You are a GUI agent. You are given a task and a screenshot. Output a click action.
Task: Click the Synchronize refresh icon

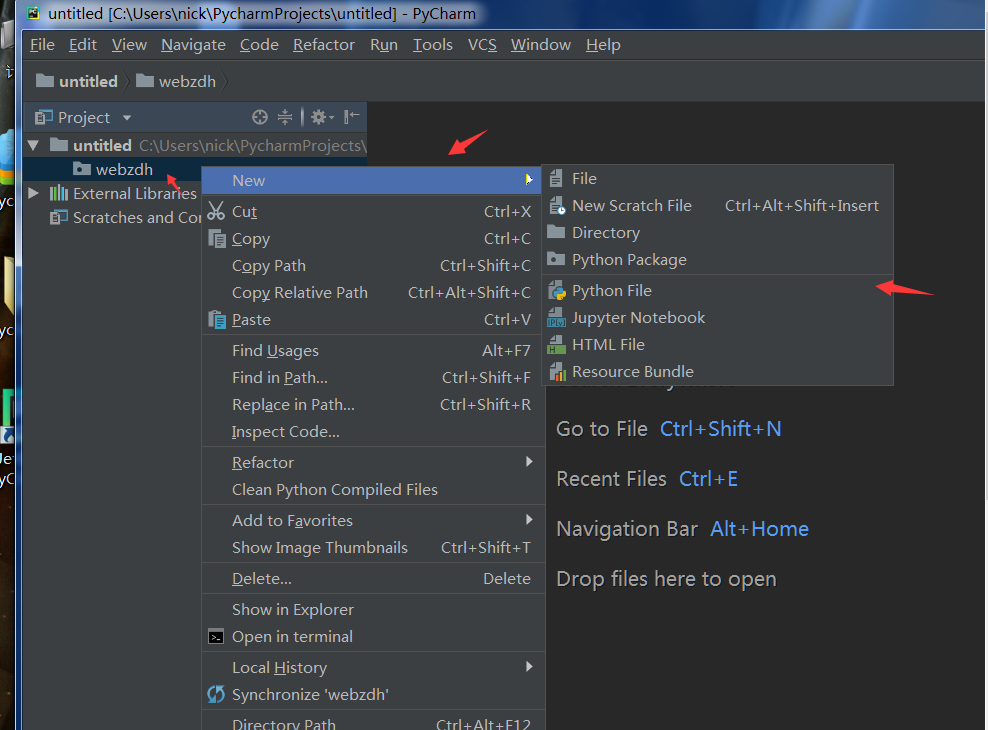coord(216,694)
